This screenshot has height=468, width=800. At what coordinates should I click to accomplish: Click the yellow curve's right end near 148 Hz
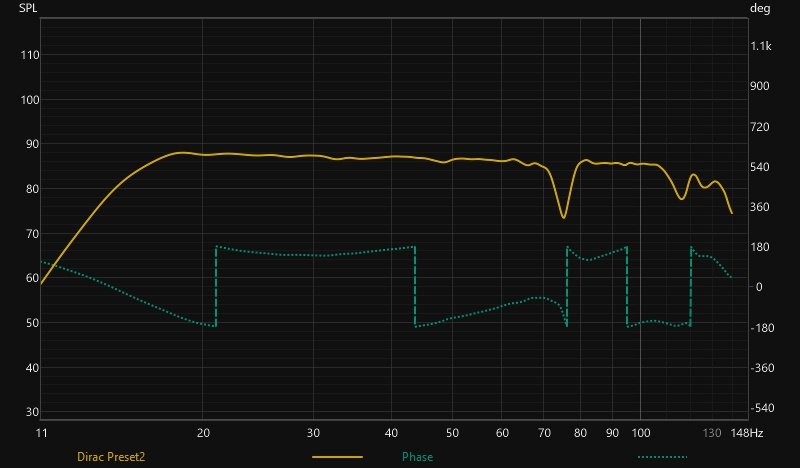tap(731, 212)
